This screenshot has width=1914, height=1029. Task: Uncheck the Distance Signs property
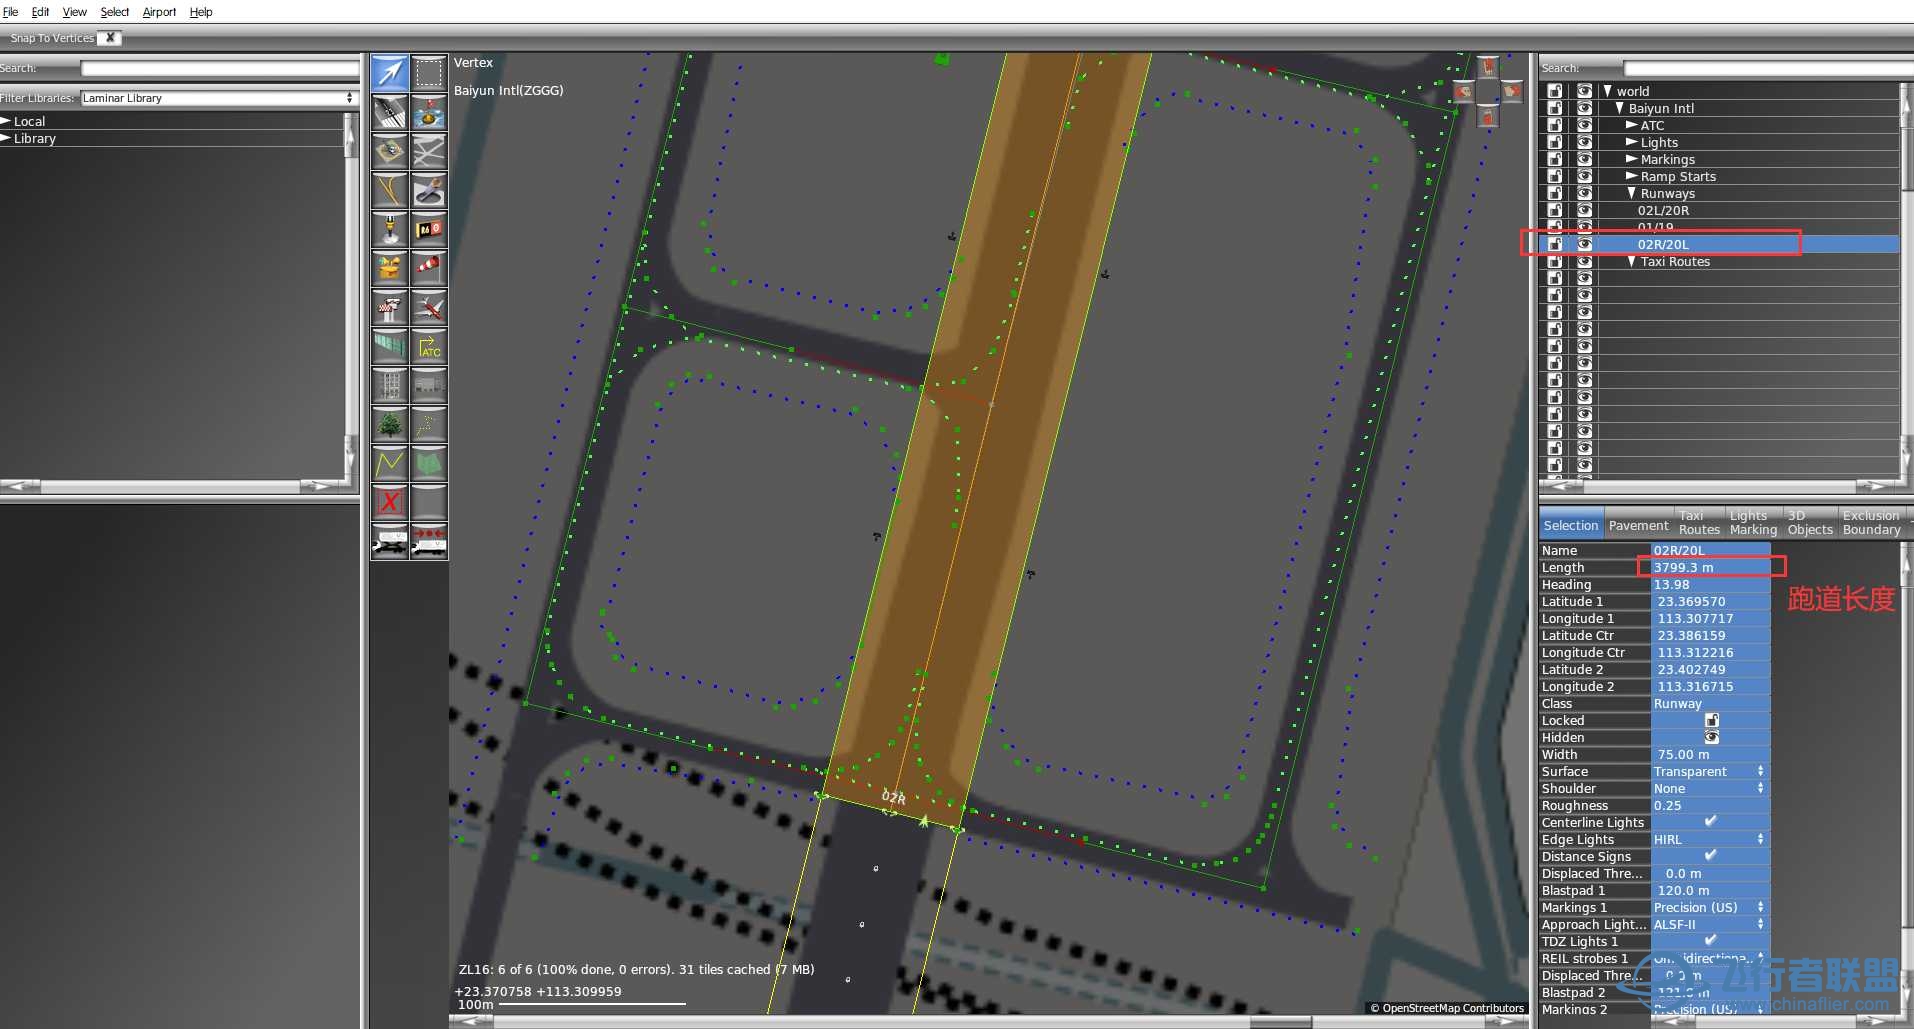click(1710, 856)
